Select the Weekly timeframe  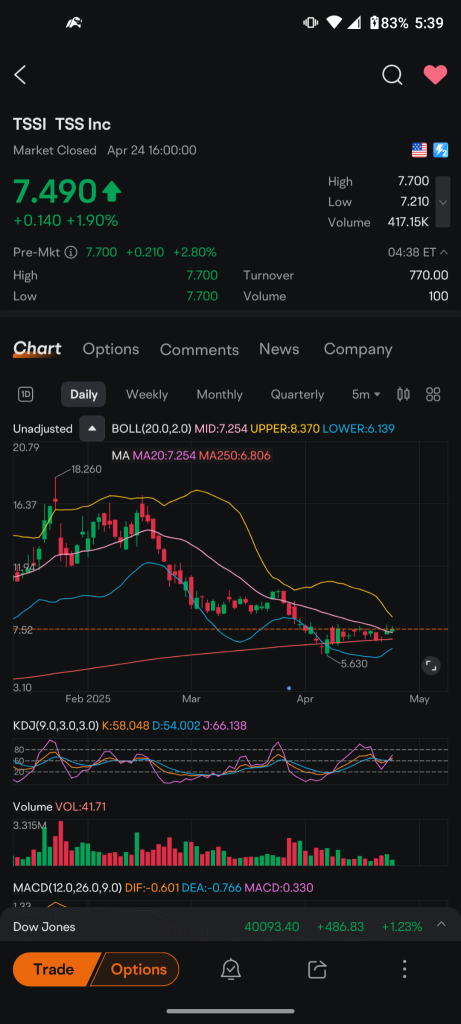pyautogui.click(x=147, y=394)
